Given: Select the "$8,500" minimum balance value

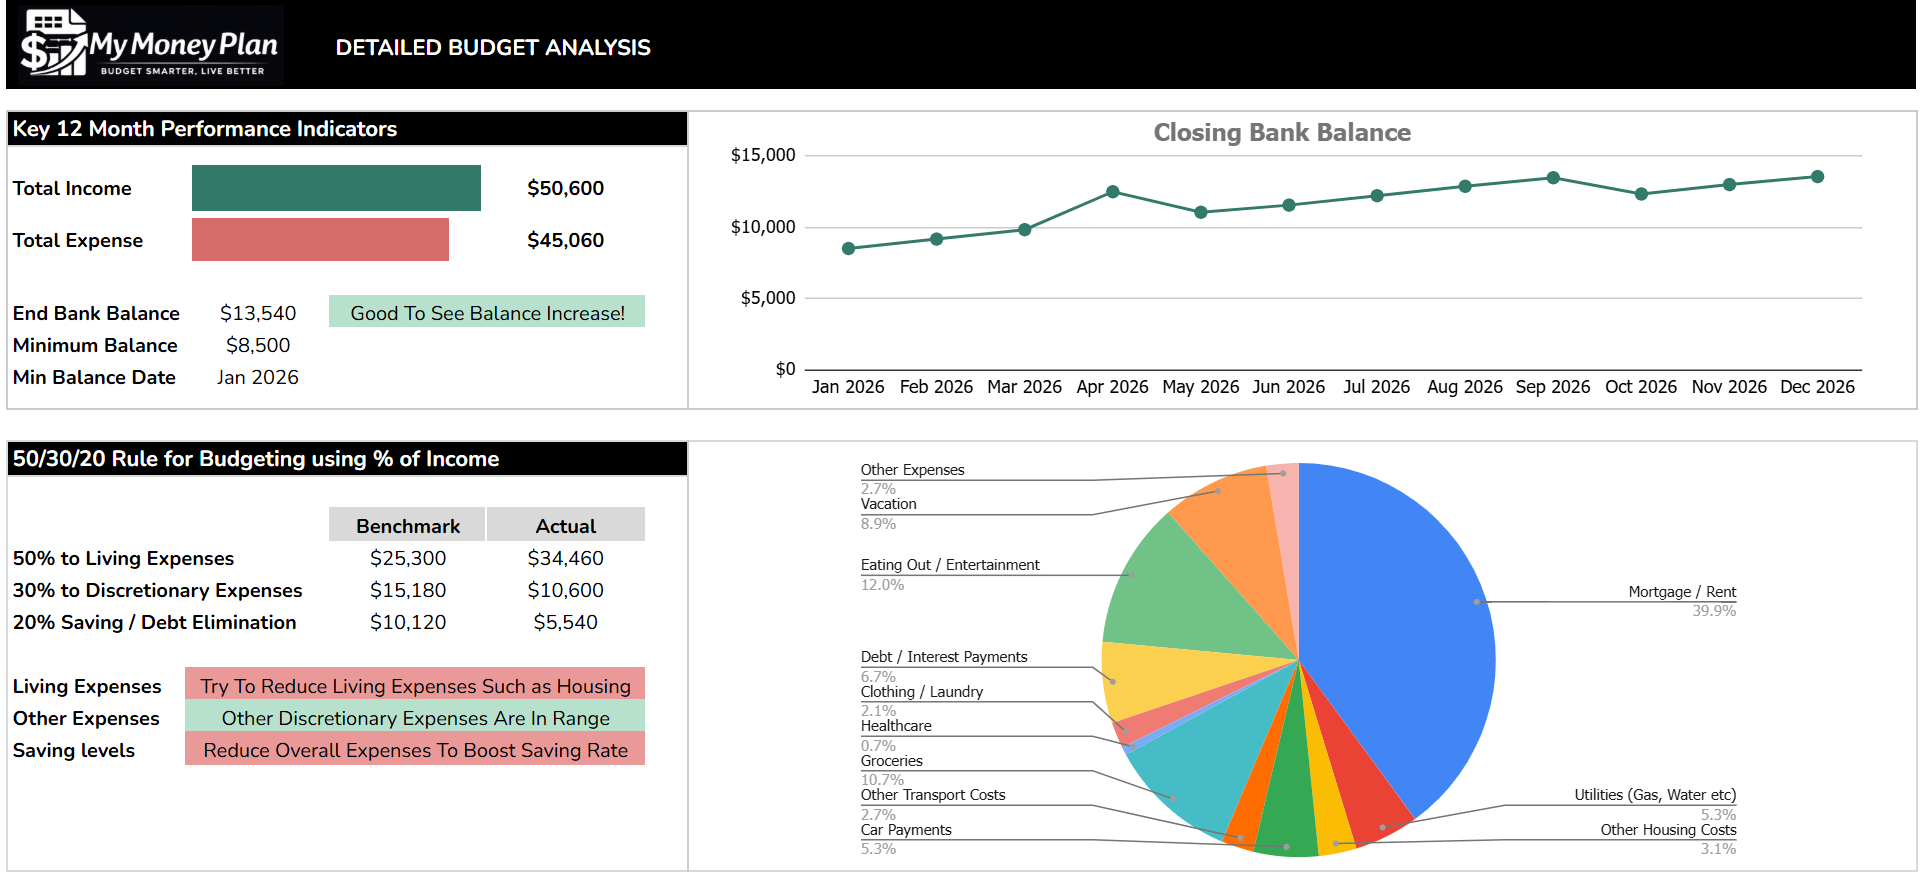Looking at the screenshot, I should [258, 345].
